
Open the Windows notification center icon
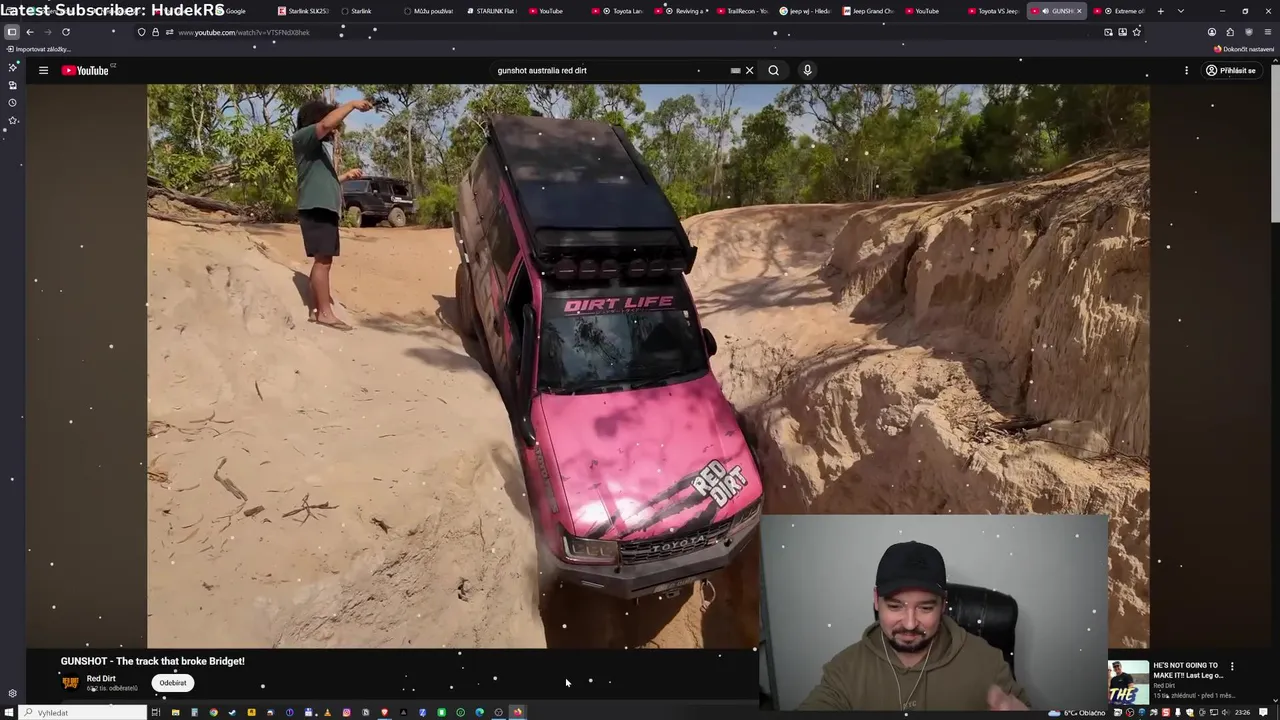pyautogui.click(x=1263, y=713)
